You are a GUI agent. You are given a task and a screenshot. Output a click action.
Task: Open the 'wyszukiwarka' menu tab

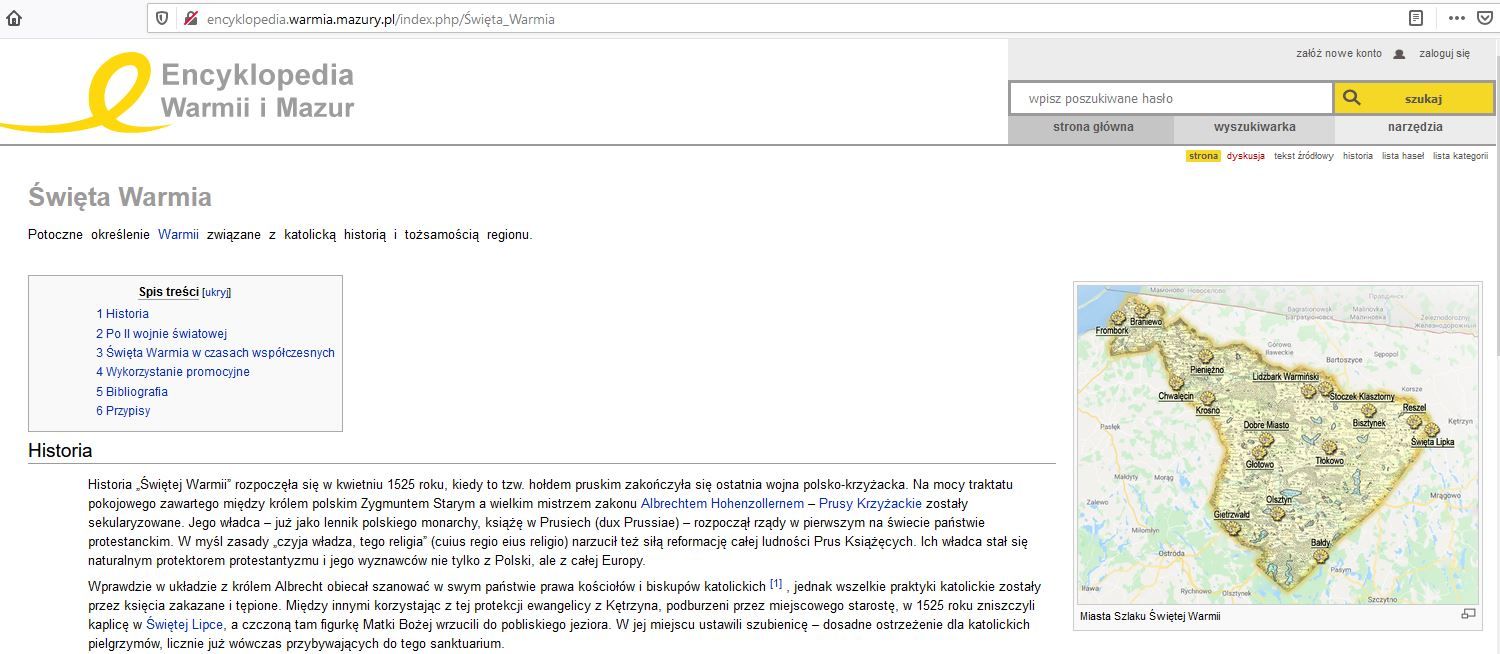(x=1254, y=127)
